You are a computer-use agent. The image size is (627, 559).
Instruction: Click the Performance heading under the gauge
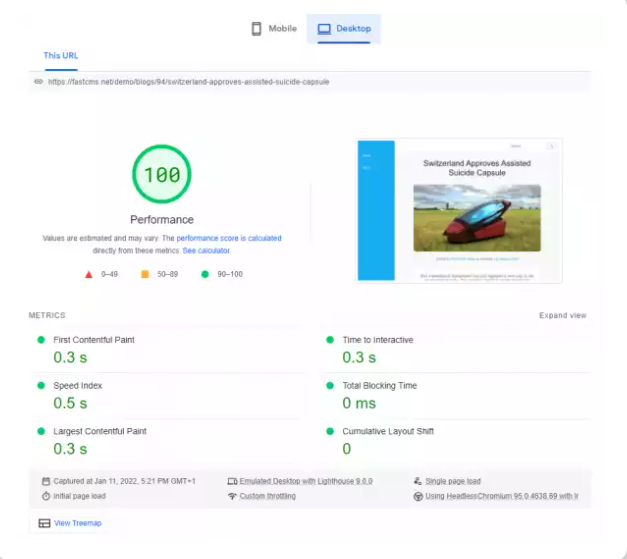162,220
